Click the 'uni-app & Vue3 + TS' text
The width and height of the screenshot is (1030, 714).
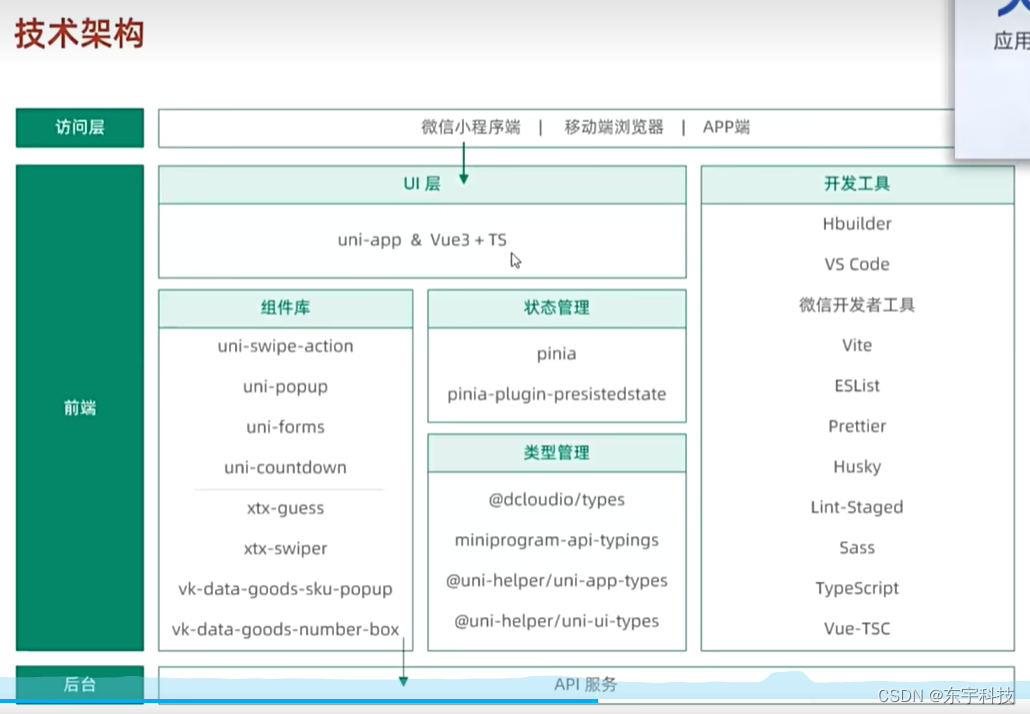click(x=422, y=240)
